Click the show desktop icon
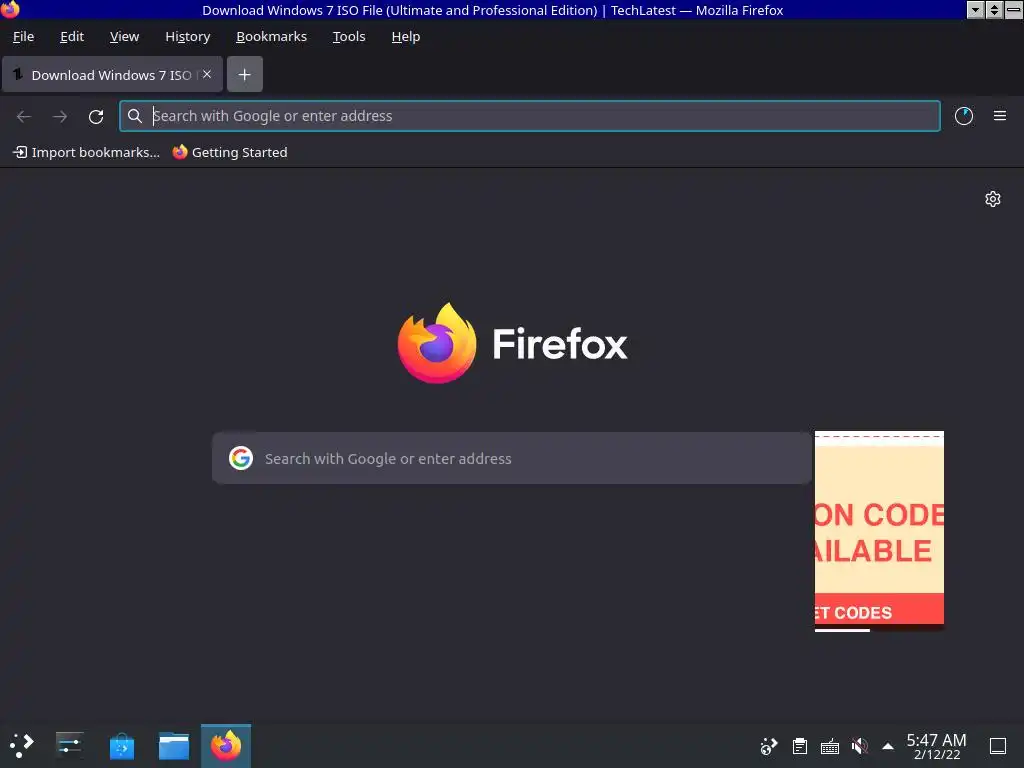Image resolution: width=1024 pixels, height=768 pixels. [997, 746]
